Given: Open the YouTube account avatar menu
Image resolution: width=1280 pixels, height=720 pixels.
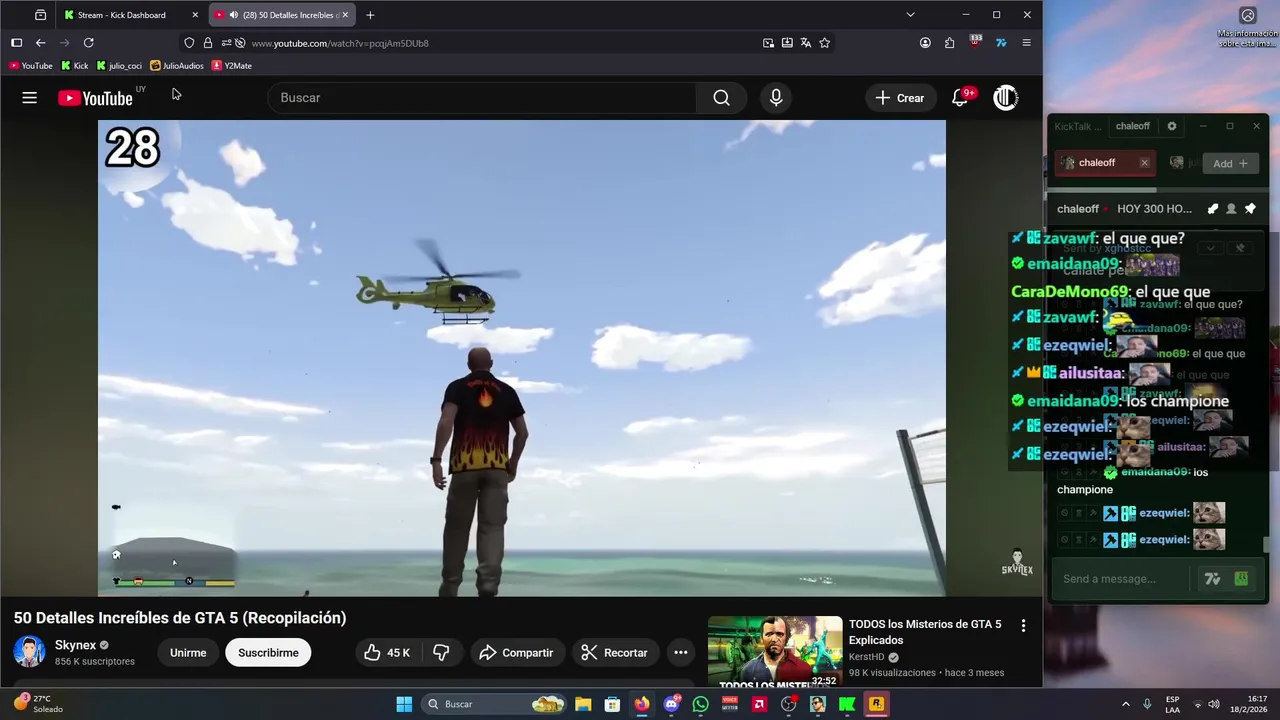Looking at the screenshot, I should point(1005,98).
